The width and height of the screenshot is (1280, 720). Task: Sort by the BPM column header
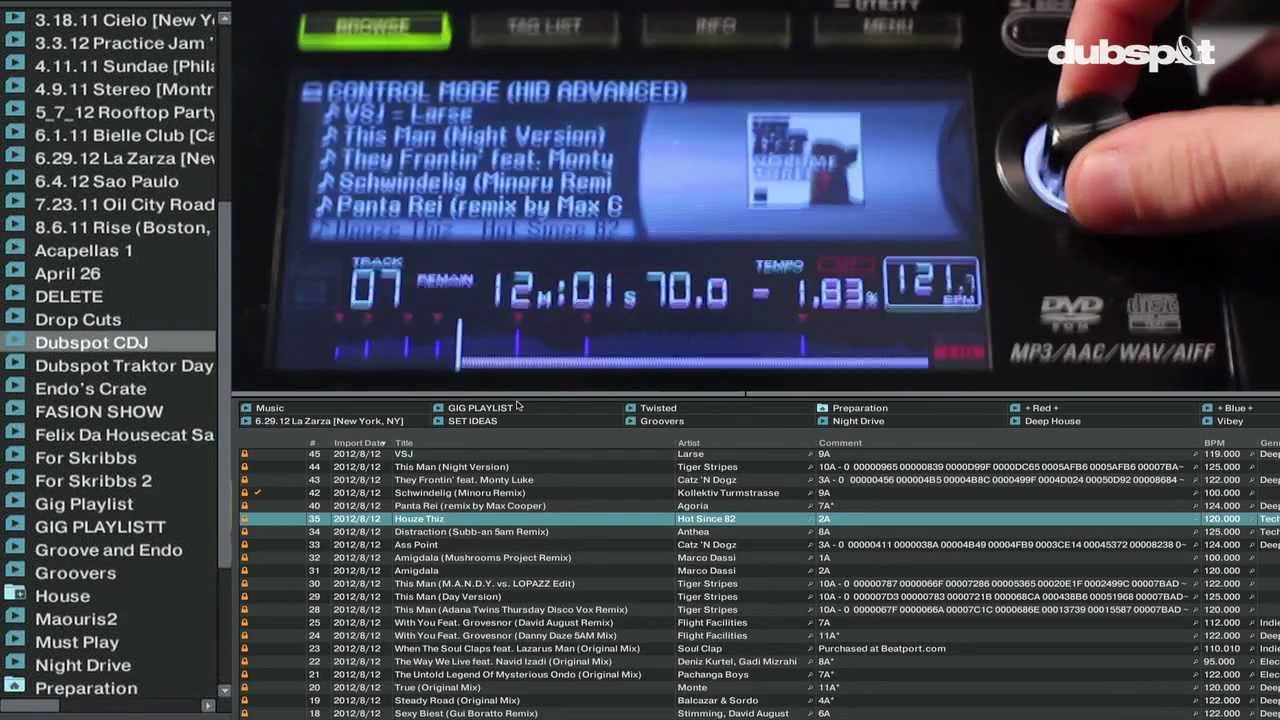[x=1214, y=443]
